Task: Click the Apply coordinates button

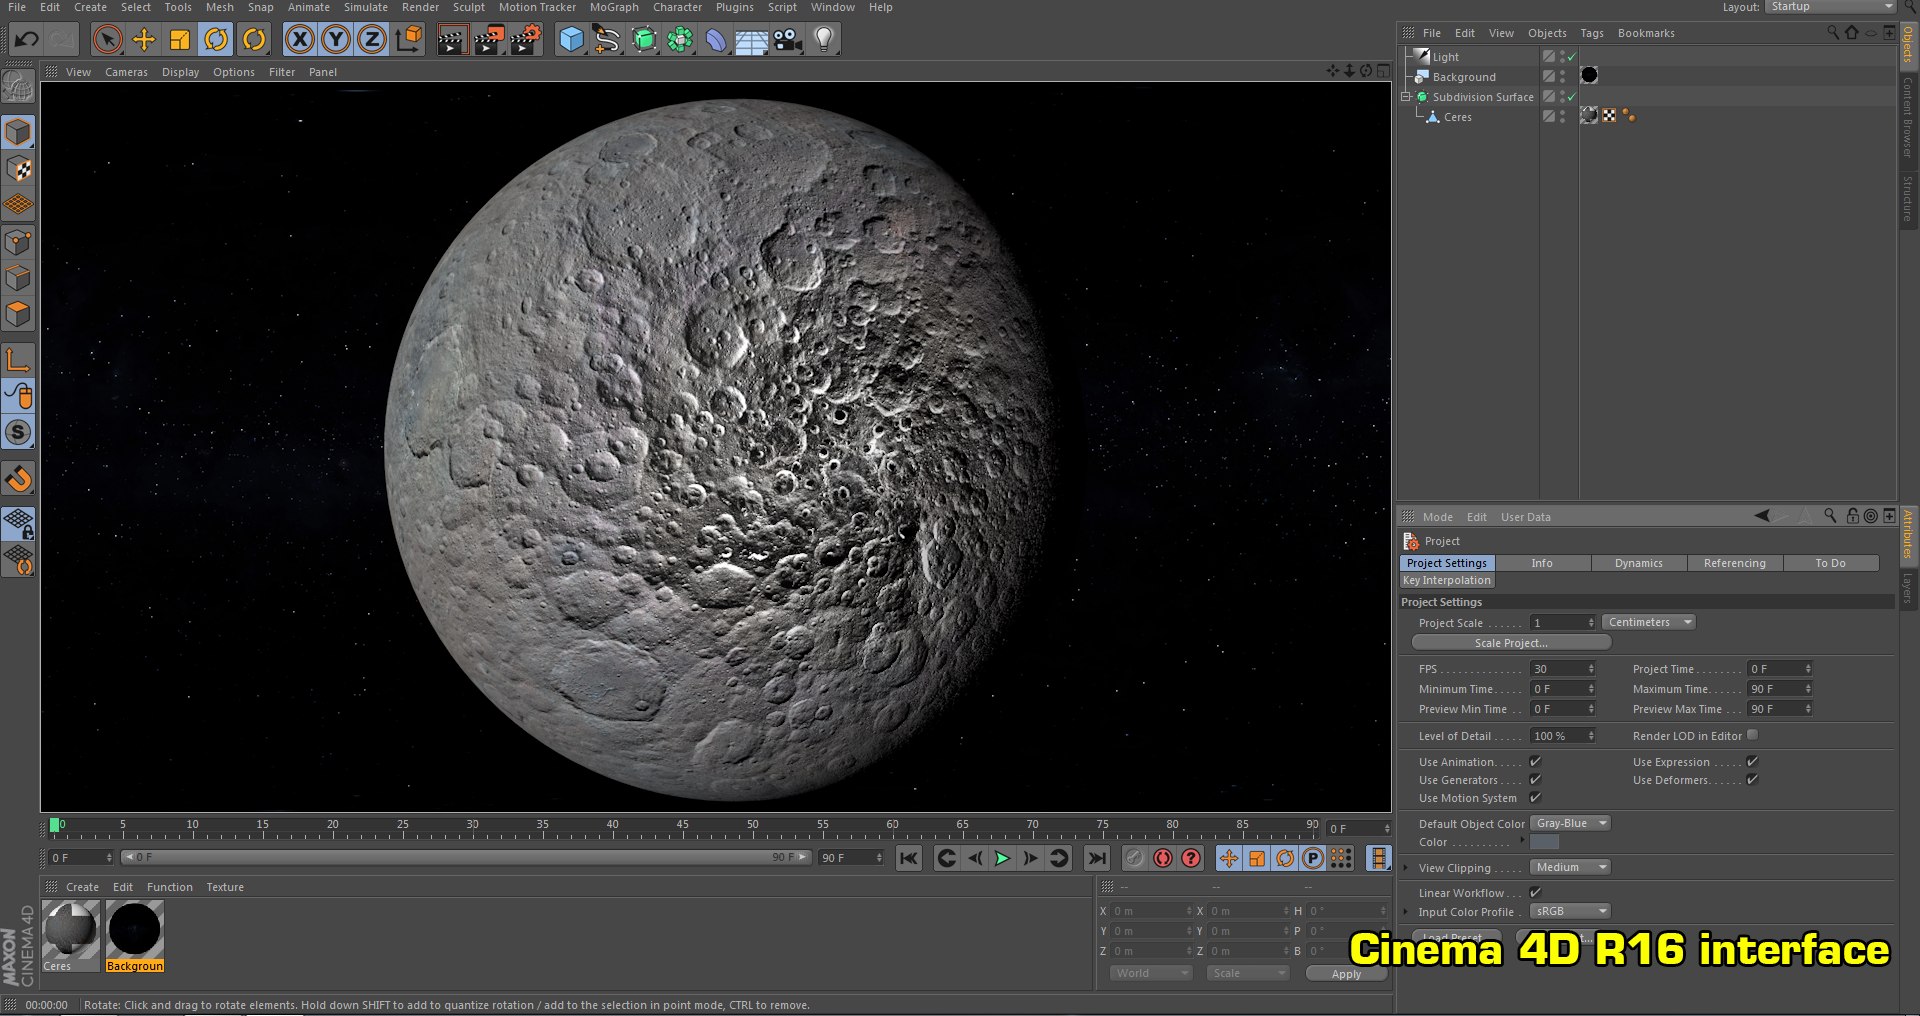Action: (1346, 974)
